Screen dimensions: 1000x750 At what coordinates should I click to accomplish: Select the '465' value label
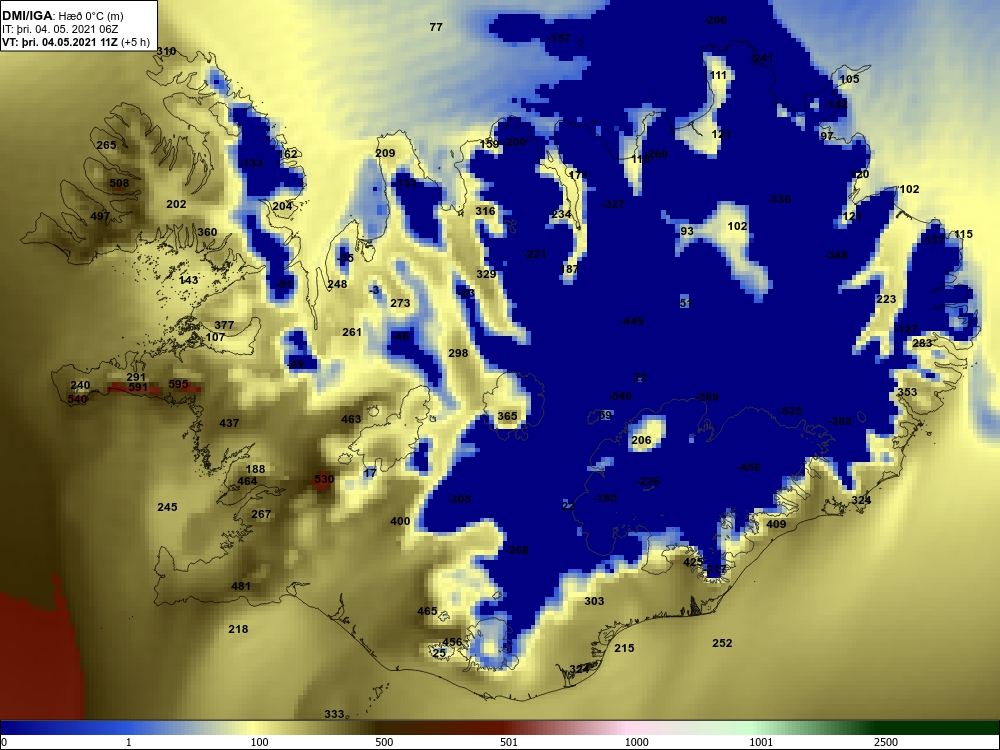click(427, 611)
